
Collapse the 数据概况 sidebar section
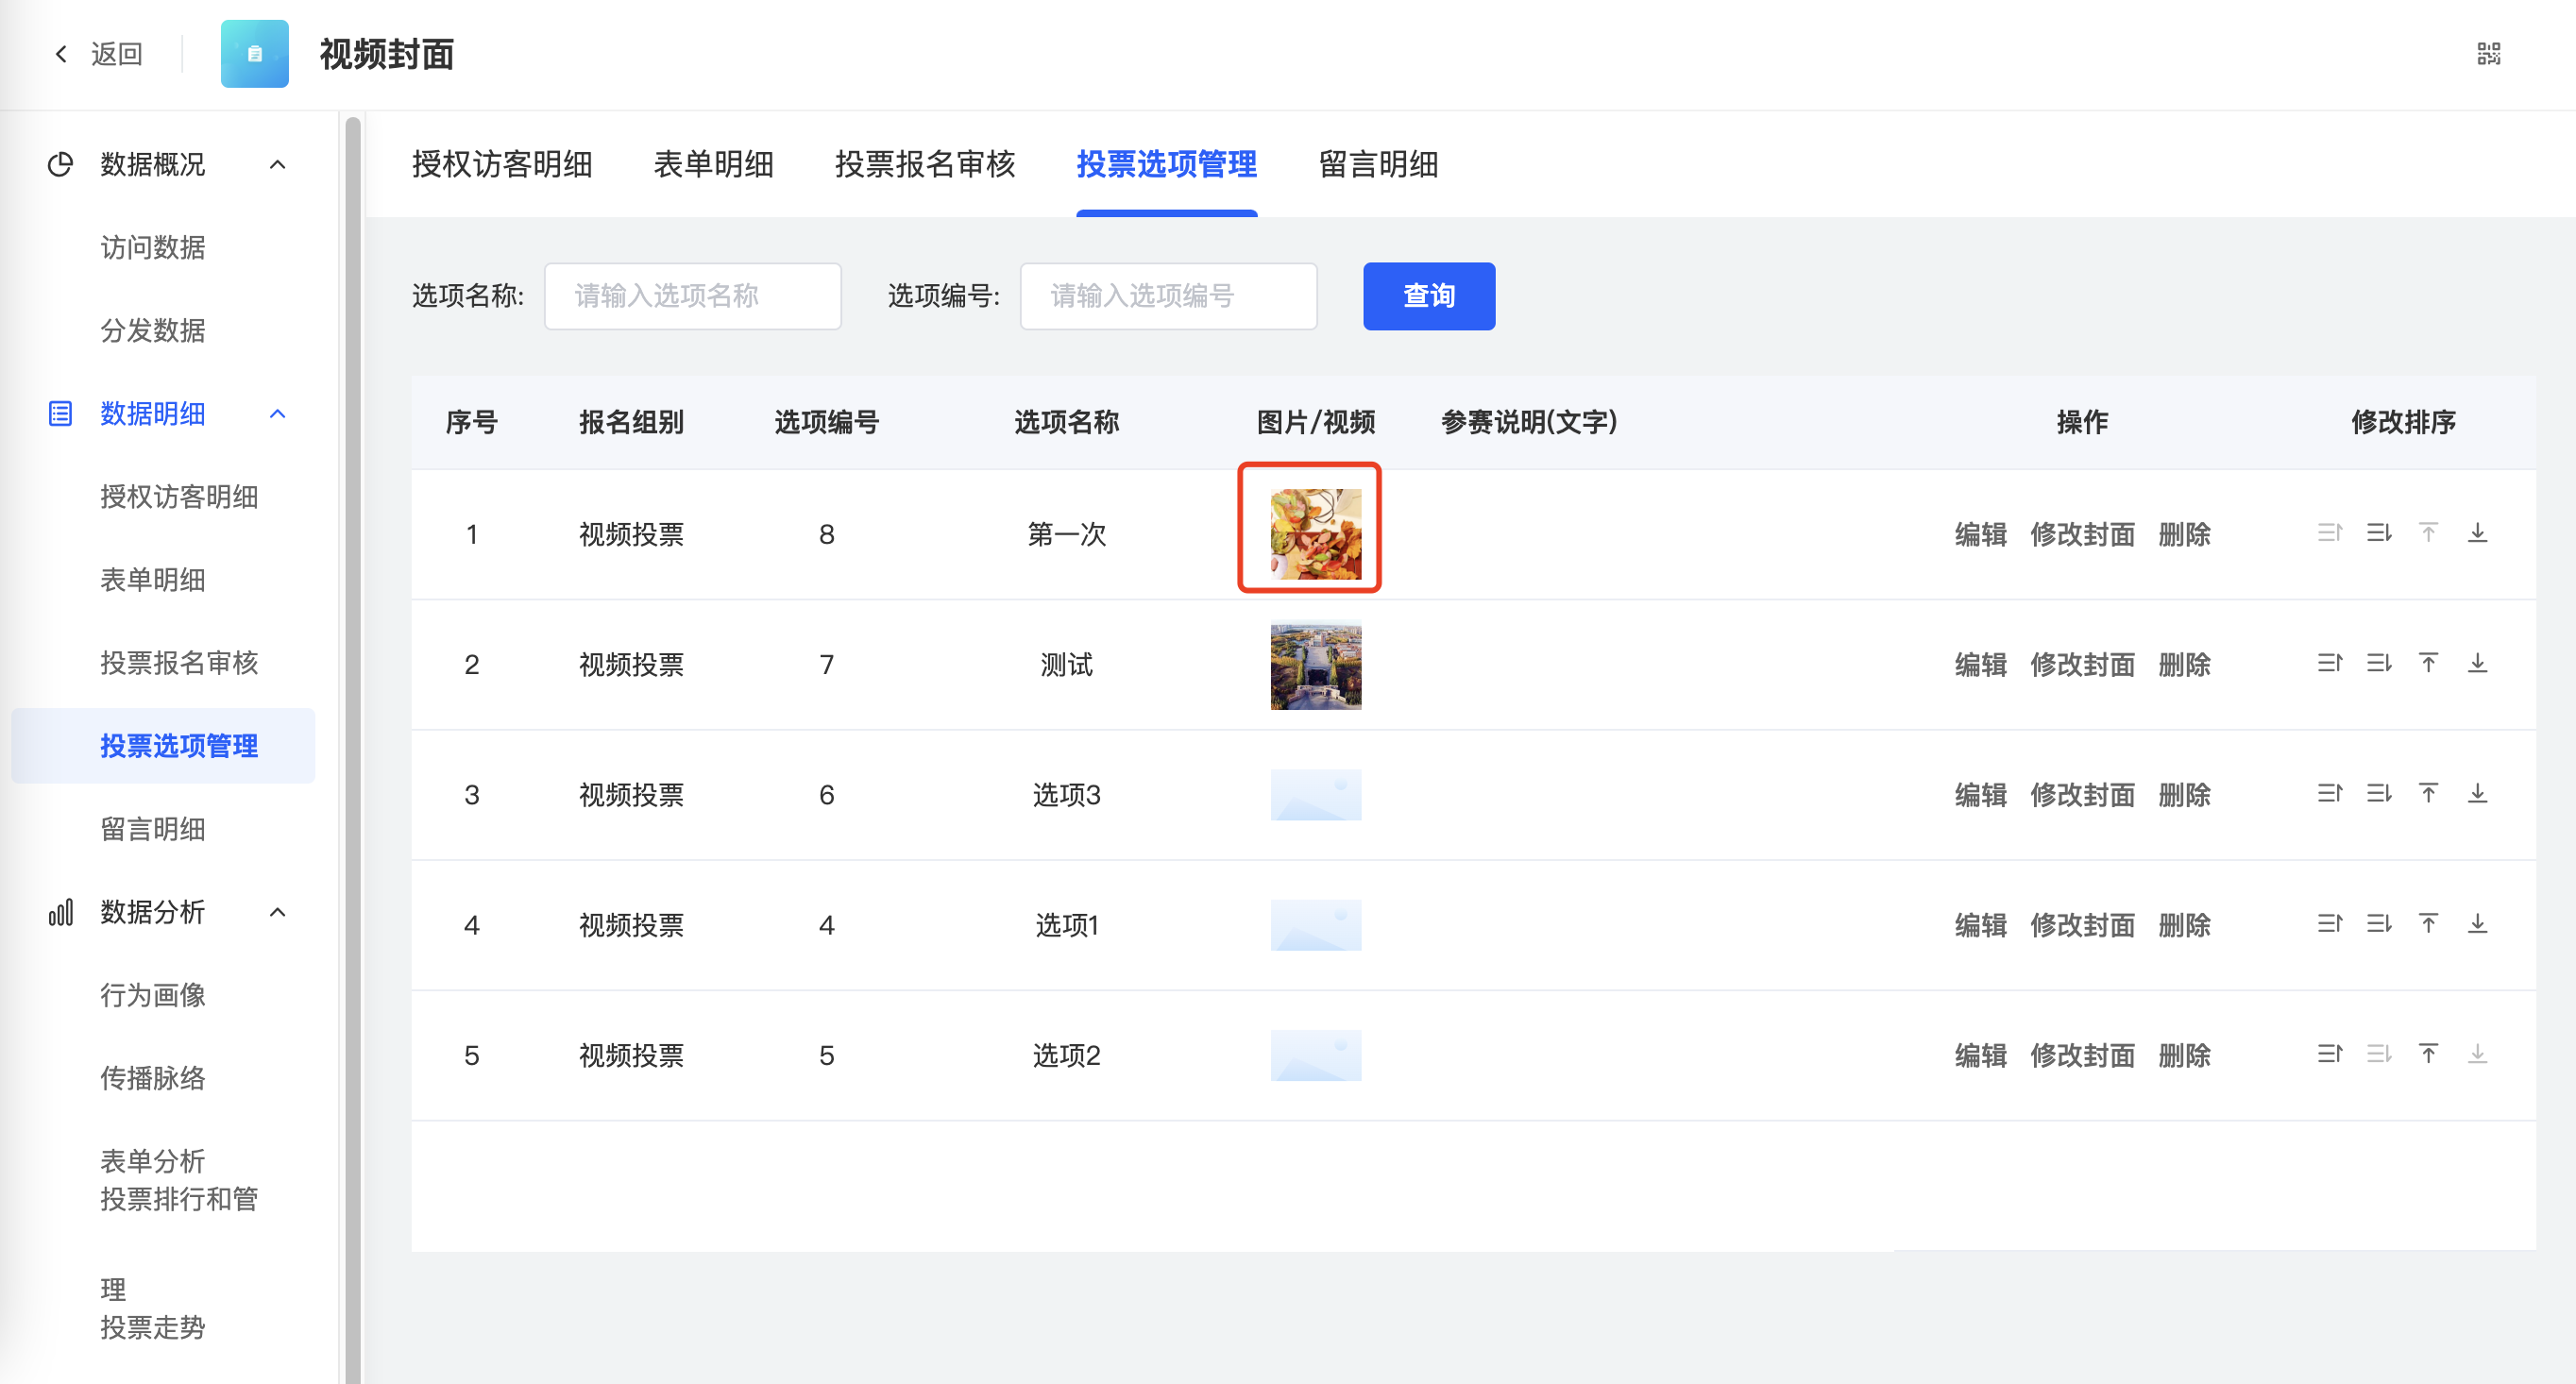pyautogui.click(x=278, y=165)
